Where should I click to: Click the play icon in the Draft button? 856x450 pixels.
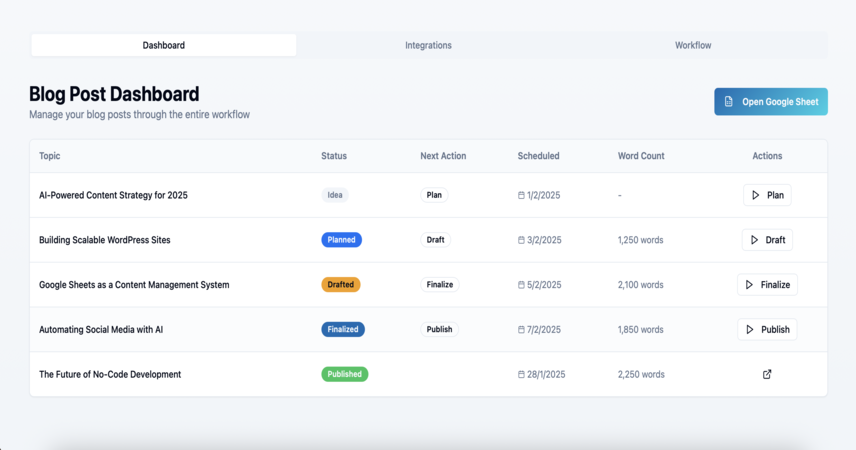[754, 240]
